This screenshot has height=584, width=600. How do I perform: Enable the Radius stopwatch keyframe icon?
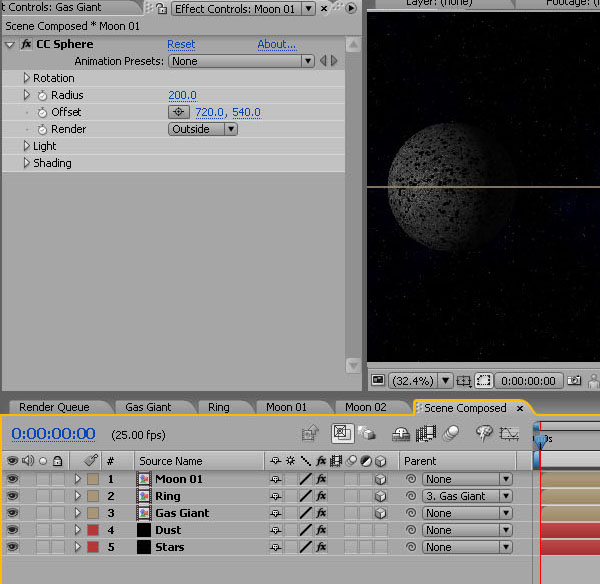coord(42,95)
